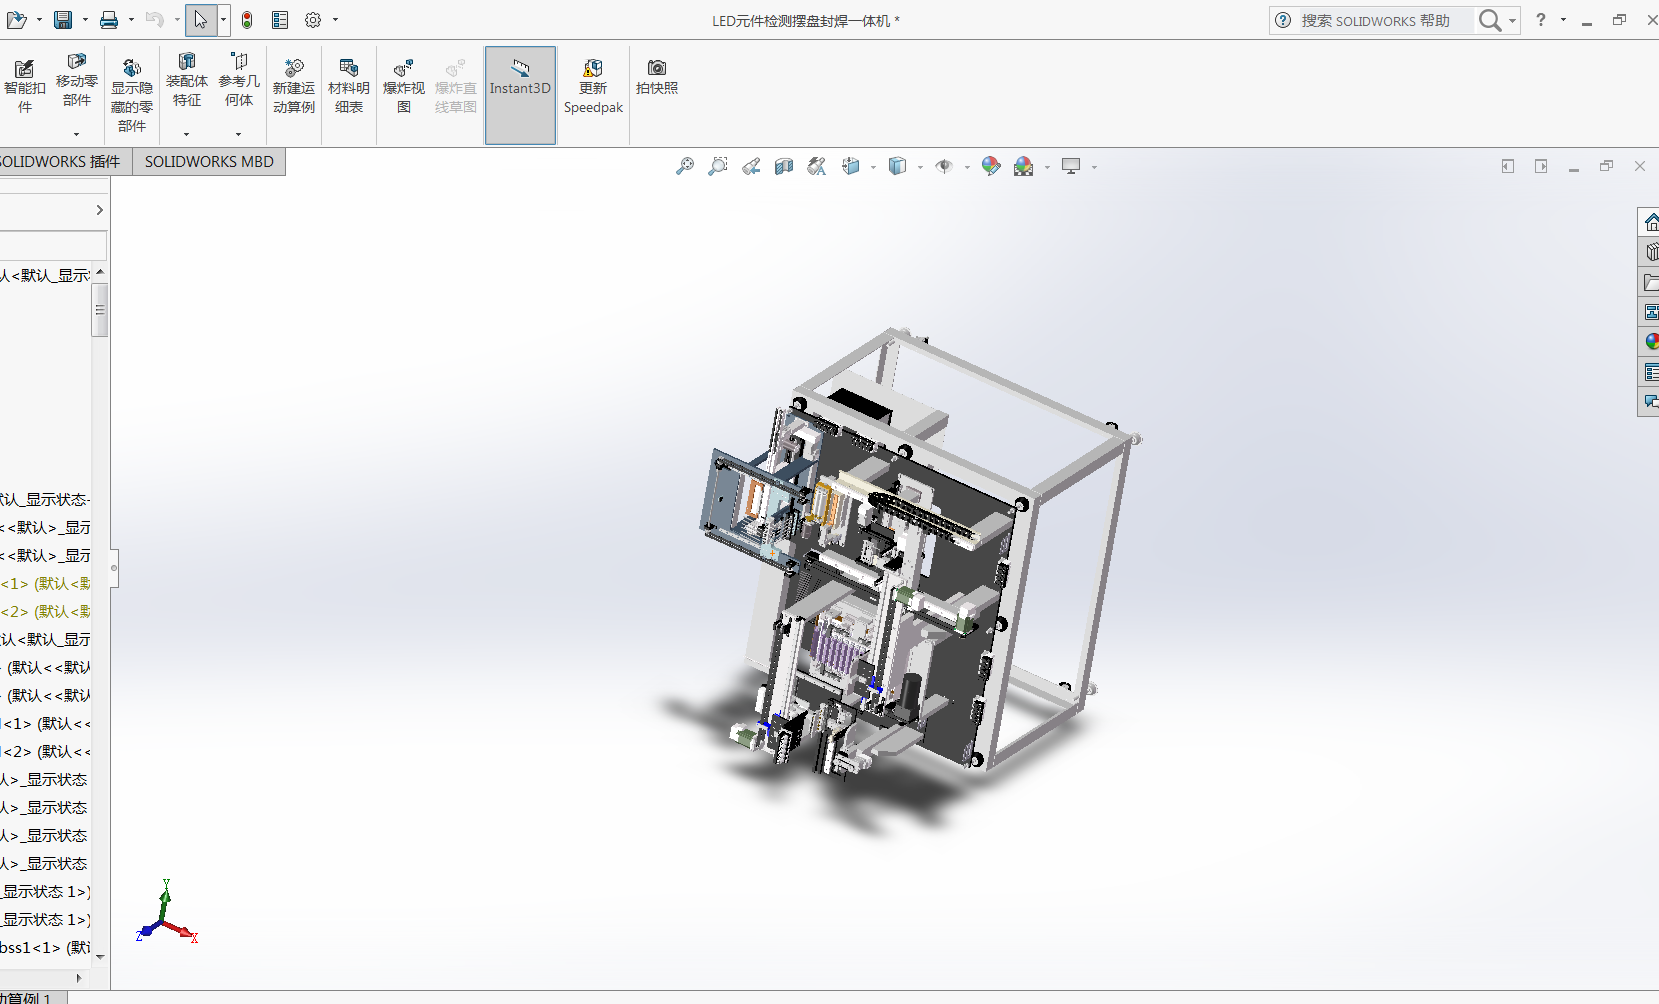Image resolution: width=1659 pixels, height=1004 pixels.
Task: Click the Save icon in the top toolbar
Action: point(63,20)
